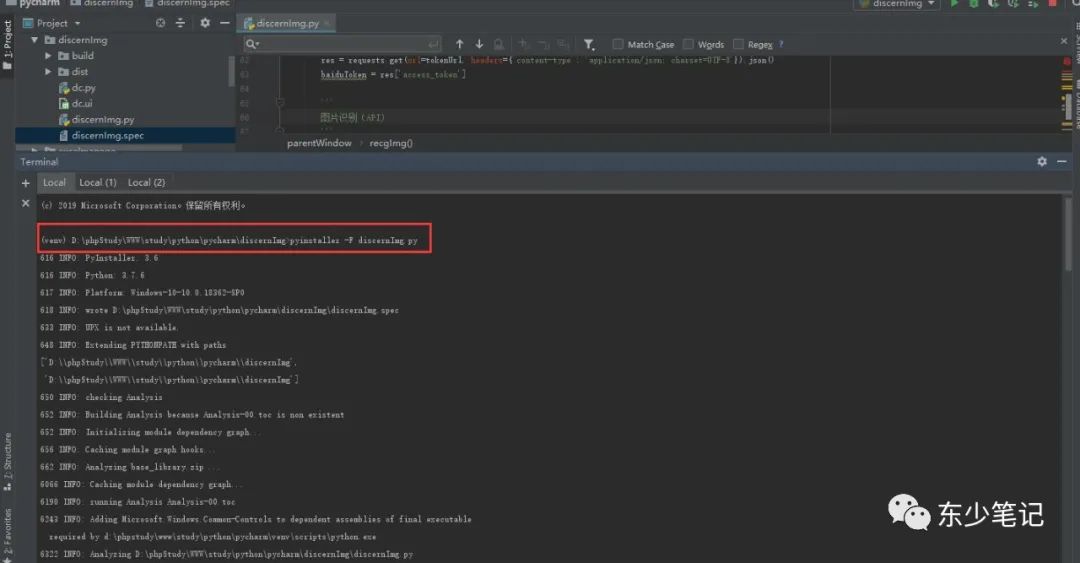Viewport: 1080px width, 563px height.
Task: Click the 'PyInstaller: 3.6' terminal line
Action: 99,258
